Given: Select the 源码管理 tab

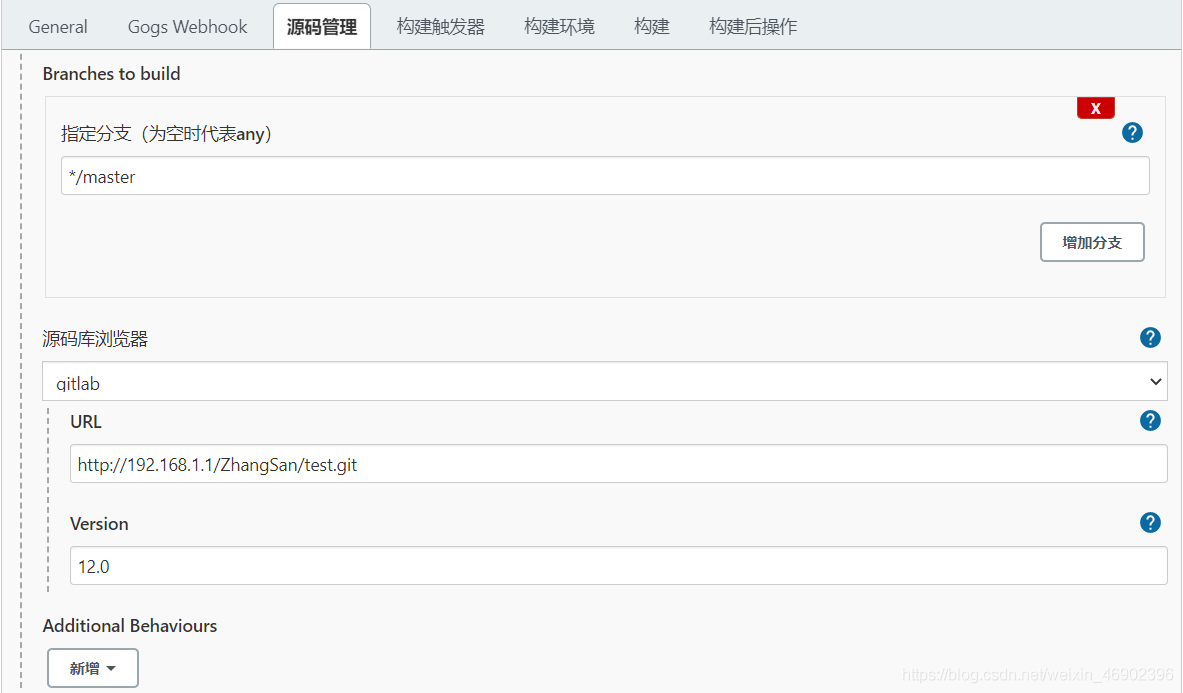Looking at the screenshot, I should pos(321,27).
